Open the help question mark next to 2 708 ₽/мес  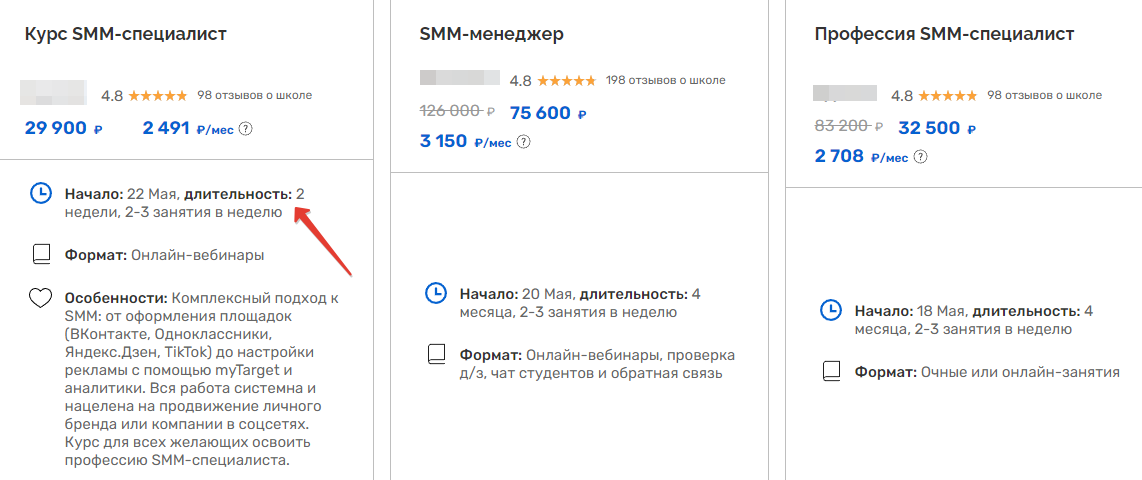pos(921,156)
